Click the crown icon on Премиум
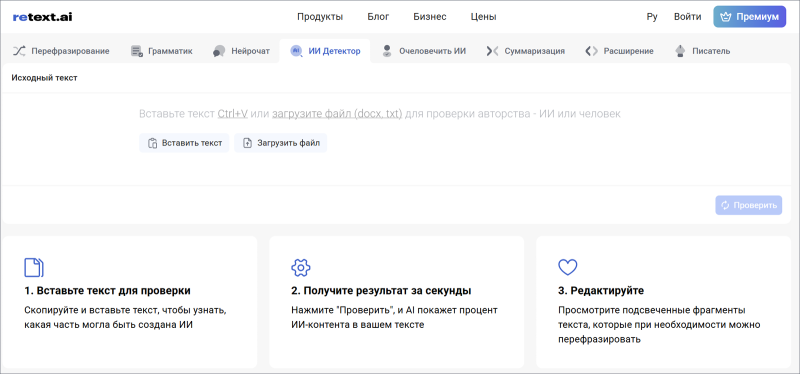The height and width of the screenshot is (374, 800). (x=726, y=17)
